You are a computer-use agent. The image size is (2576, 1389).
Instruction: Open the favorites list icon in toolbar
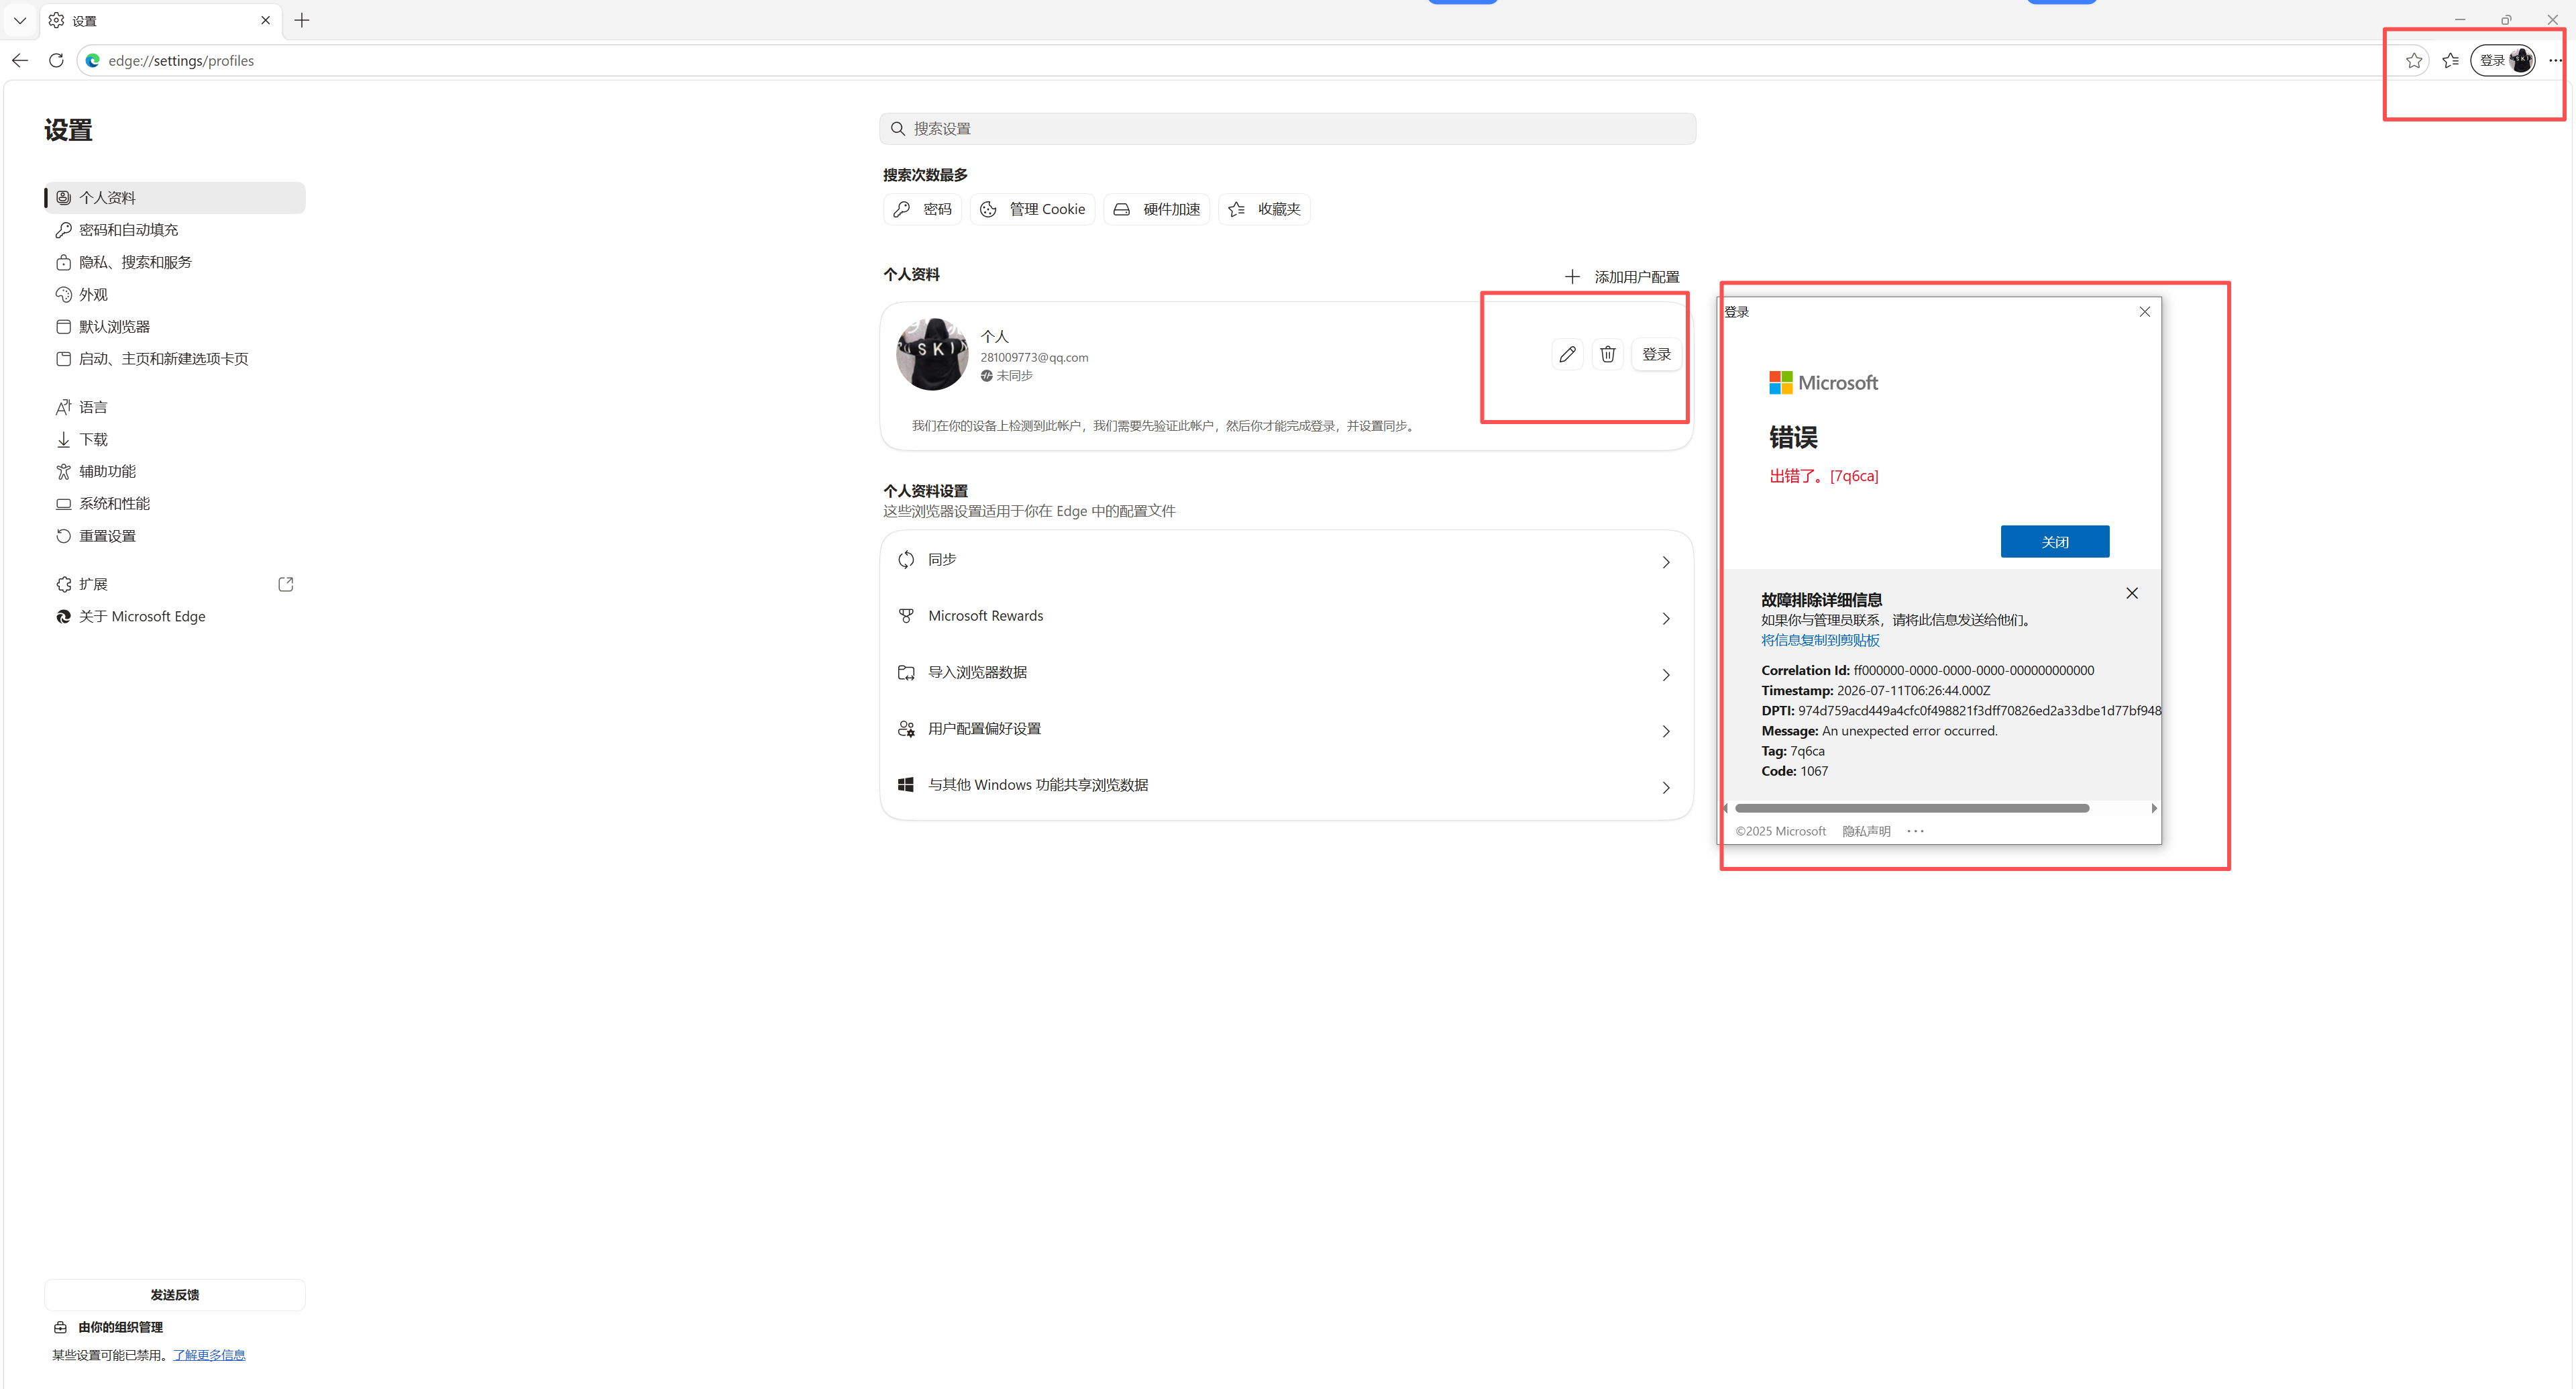click(2450, 61)
